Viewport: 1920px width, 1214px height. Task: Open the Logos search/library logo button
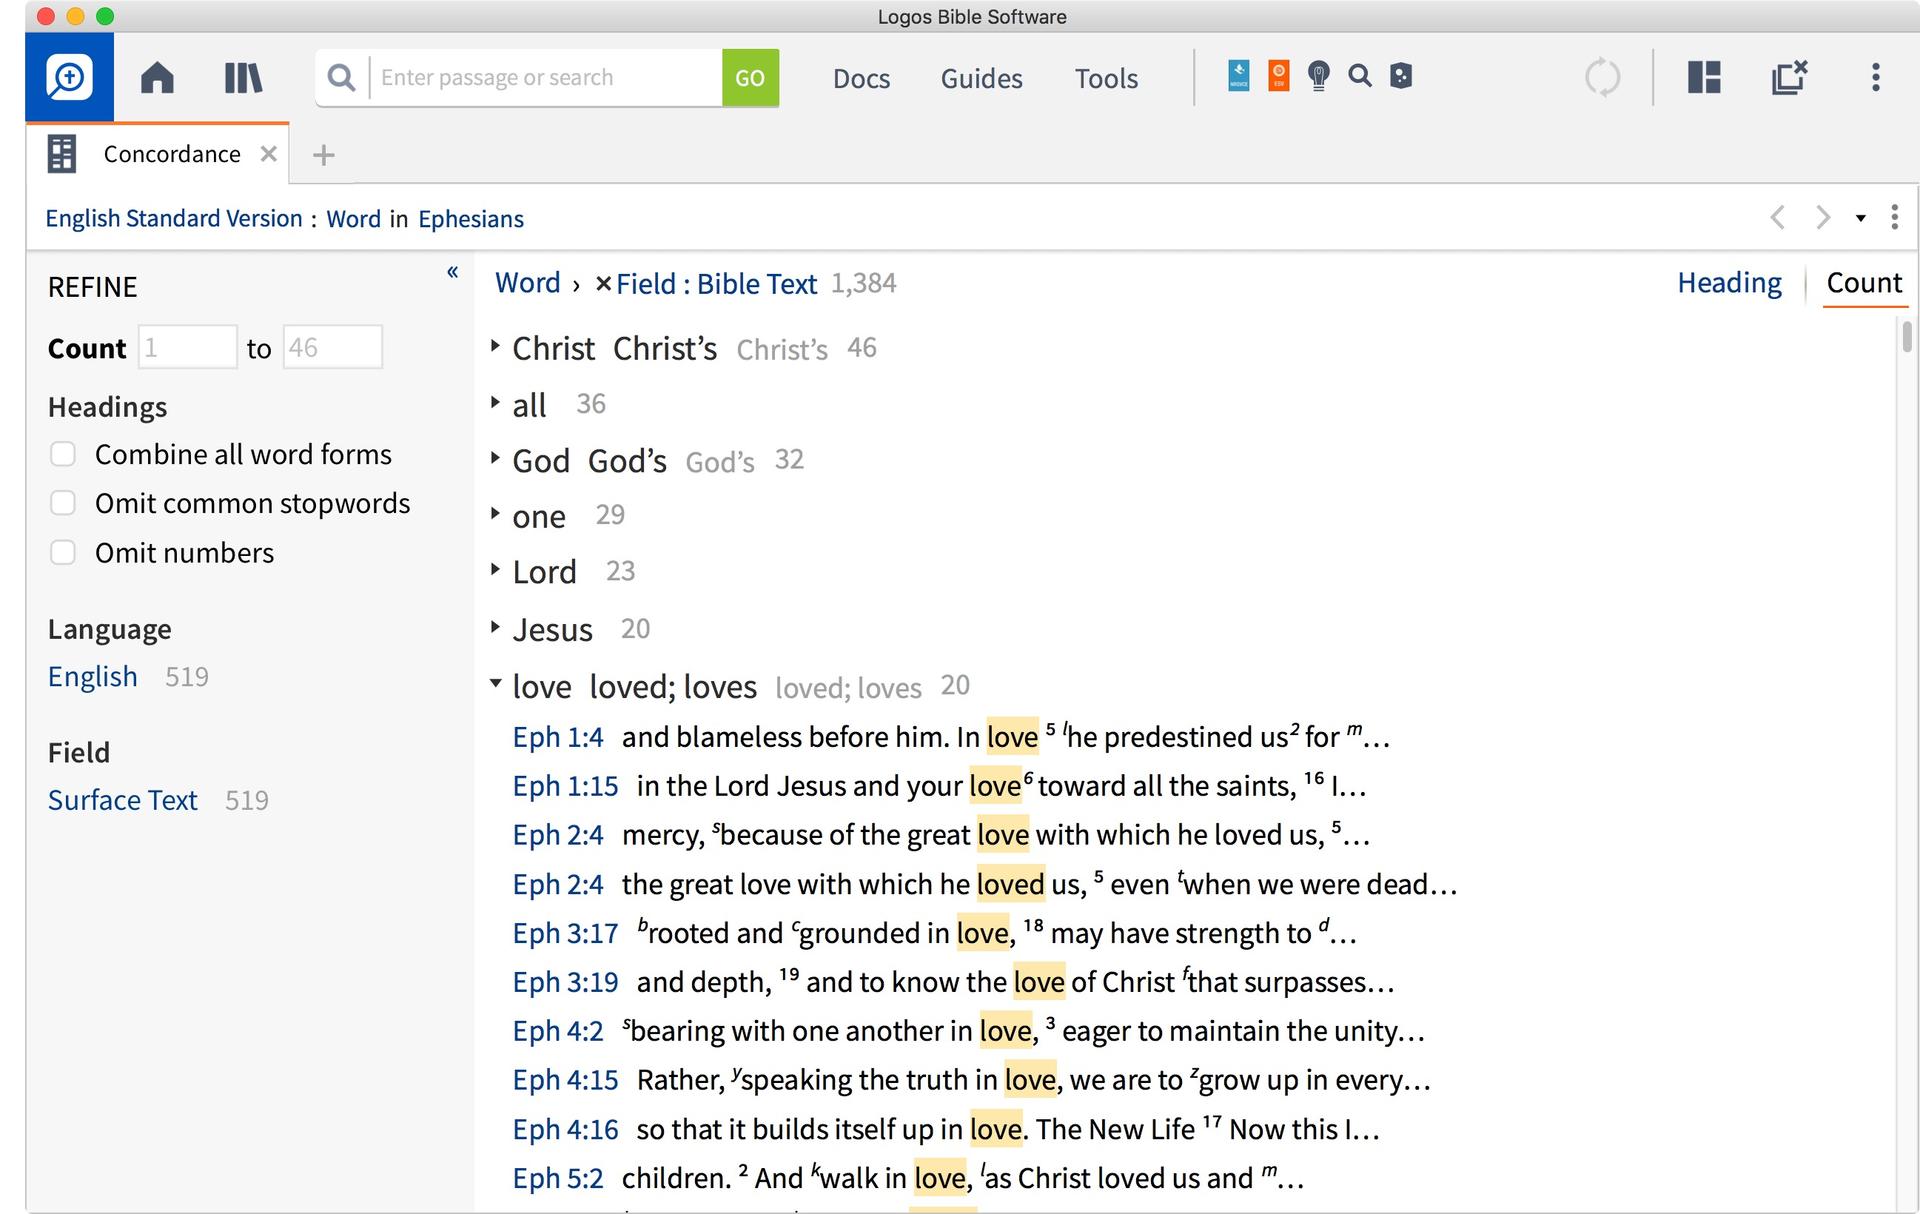(69, 78)
